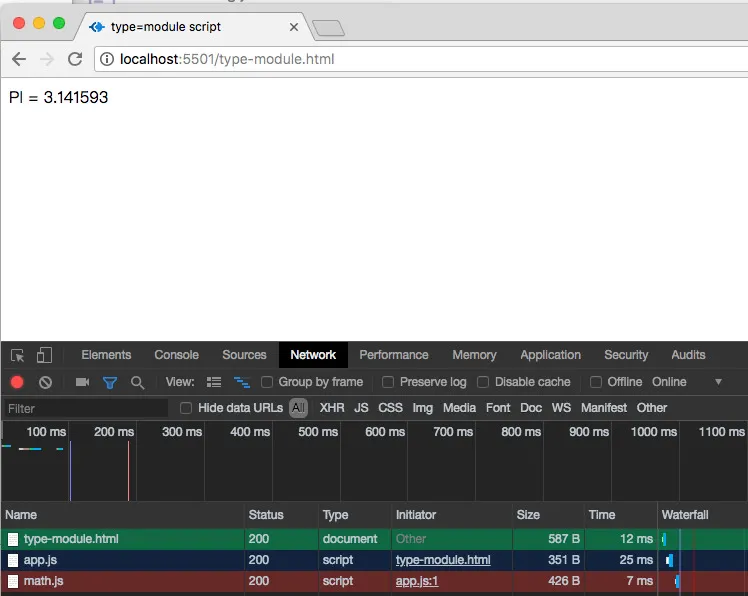748x596 pixels.
Task: Toggle the waterfall overview view icon
Action: pos(241,382)
